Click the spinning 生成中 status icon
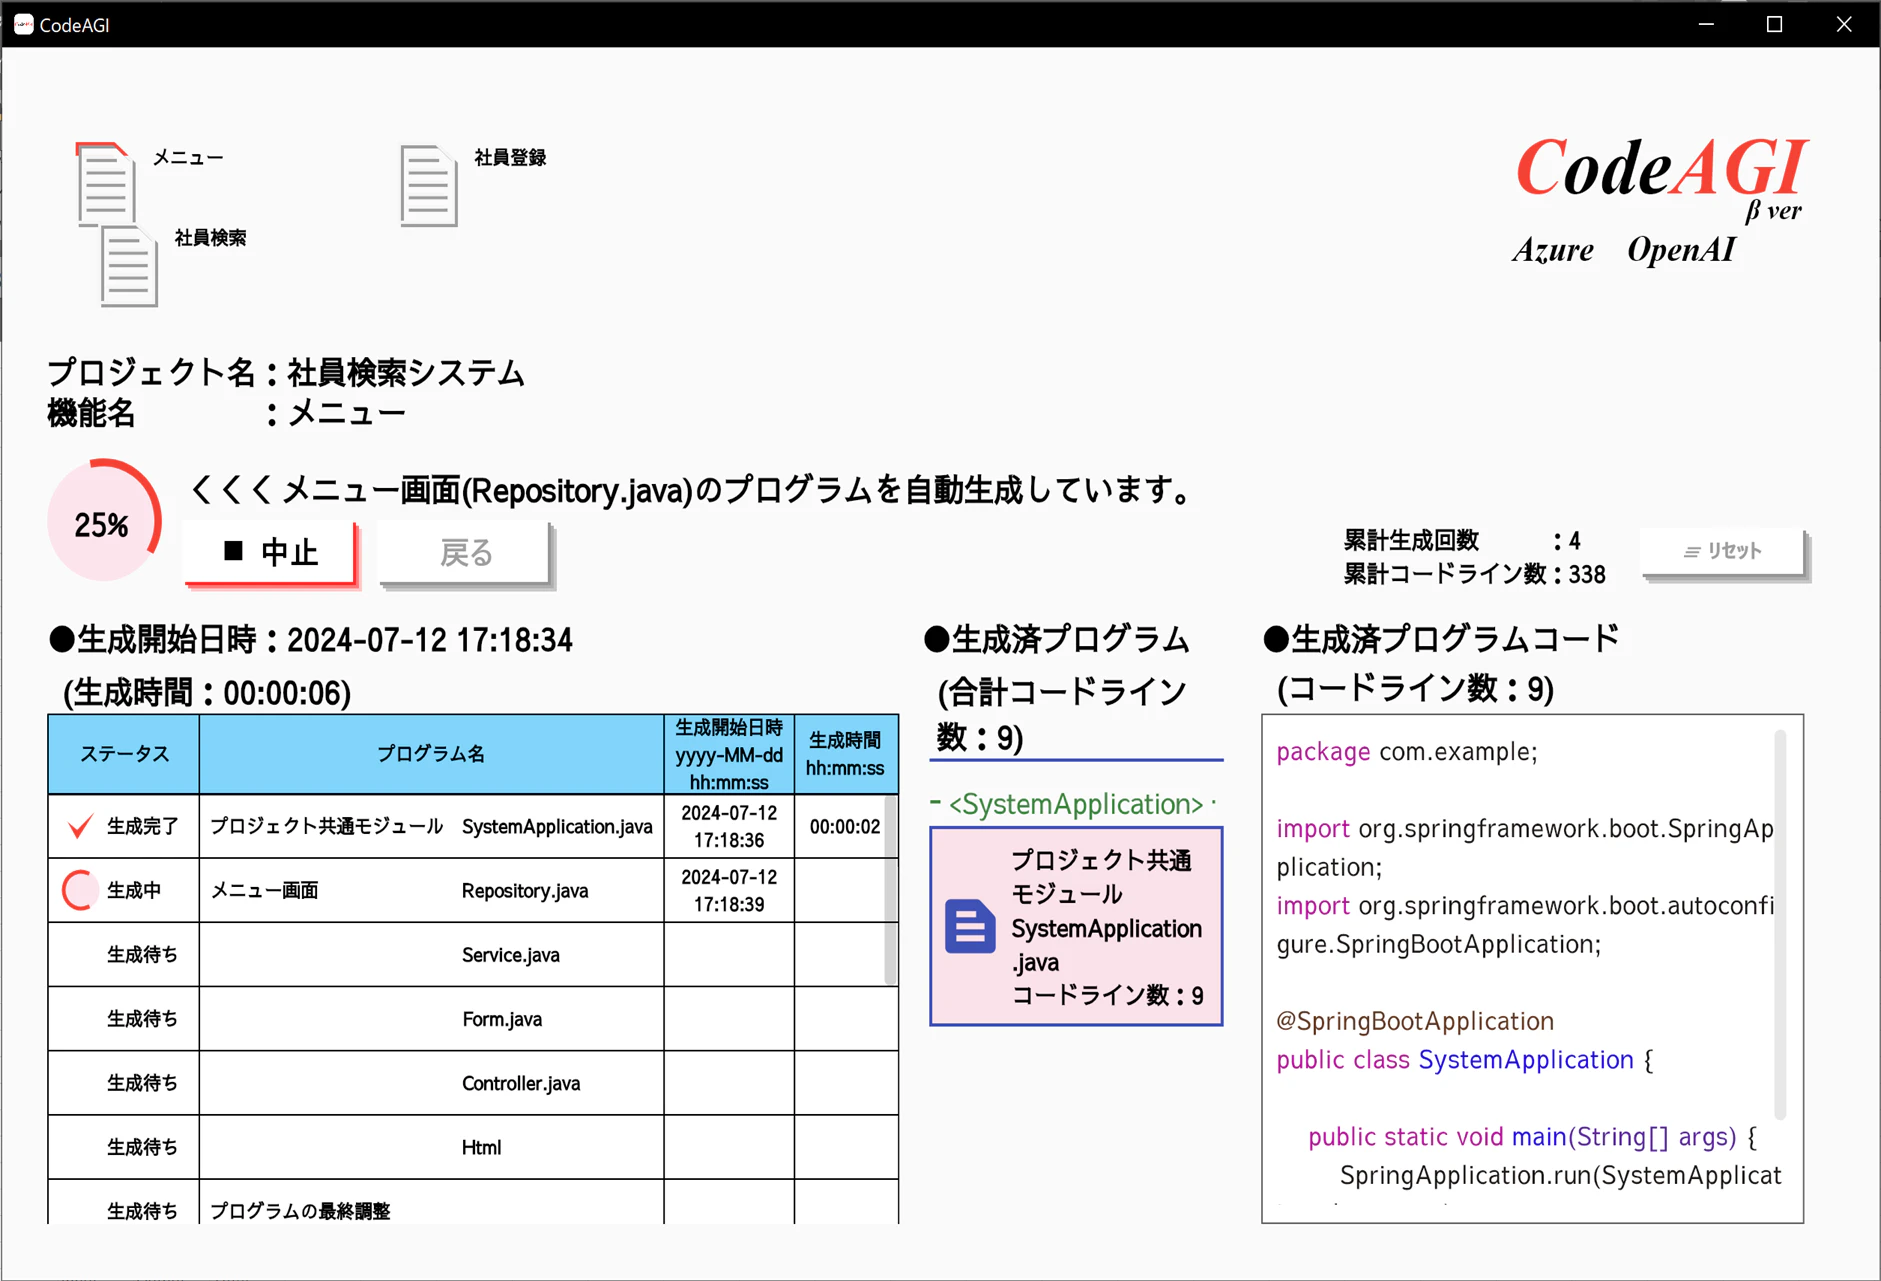Image resolution: width=1881 pixels, height=1281 pixels. 80,890
